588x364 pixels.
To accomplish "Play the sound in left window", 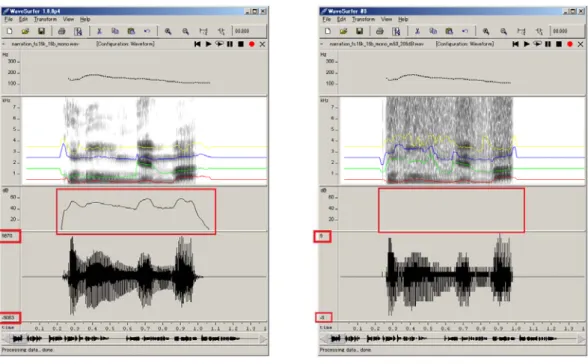I will click(208, 44).
